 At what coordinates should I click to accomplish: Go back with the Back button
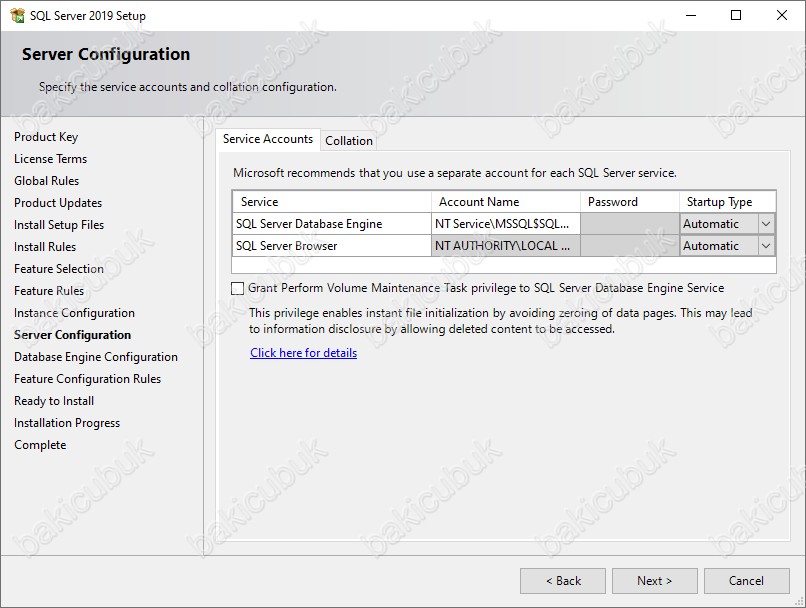click(563, 581)
